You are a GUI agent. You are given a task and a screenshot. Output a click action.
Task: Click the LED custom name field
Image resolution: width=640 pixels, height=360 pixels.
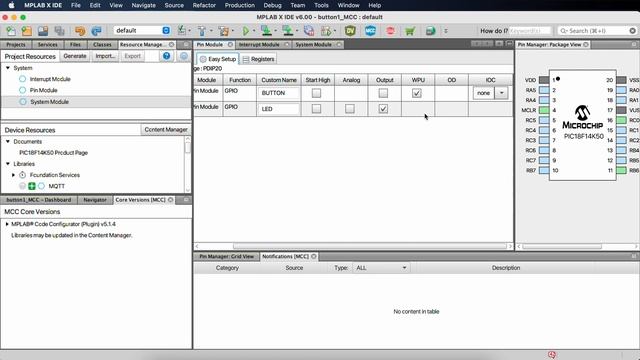coord(279,109)
